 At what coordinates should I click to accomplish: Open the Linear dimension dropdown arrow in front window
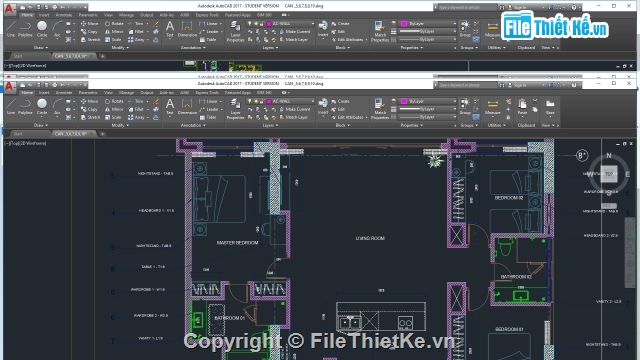tap(221, 101)
